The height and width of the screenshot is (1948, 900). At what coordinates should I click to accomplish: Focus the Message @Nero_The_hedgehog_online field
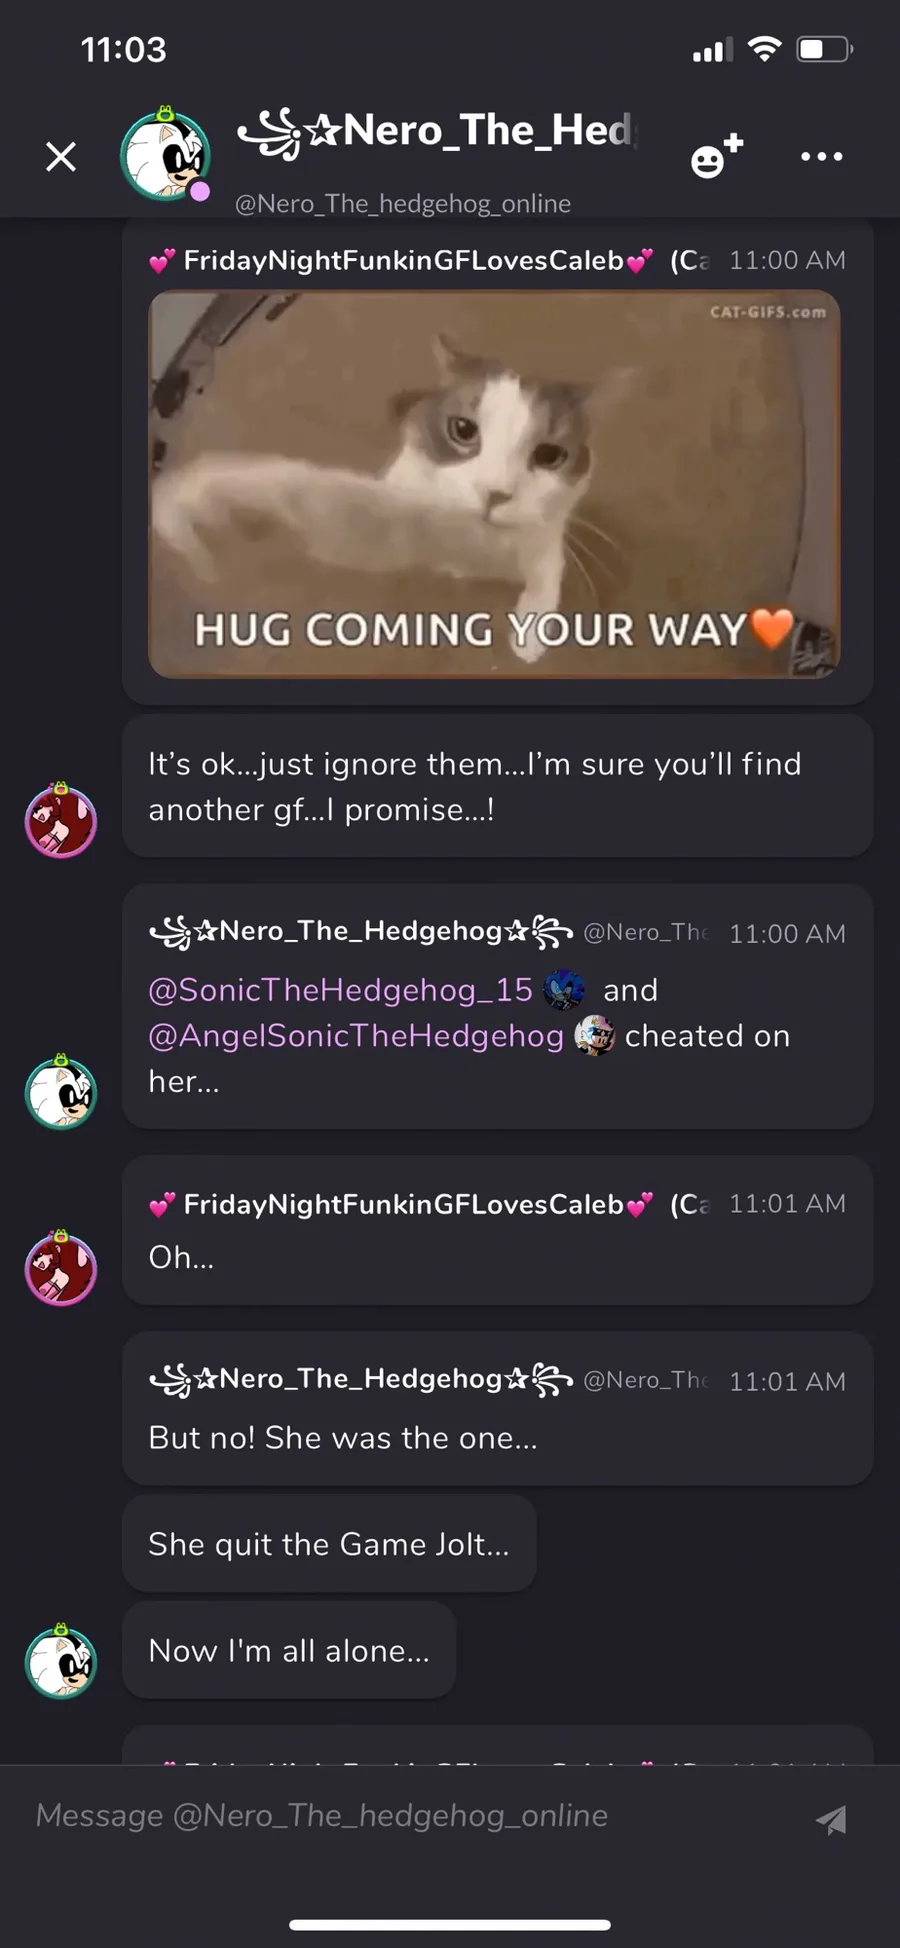(420, 1816)
